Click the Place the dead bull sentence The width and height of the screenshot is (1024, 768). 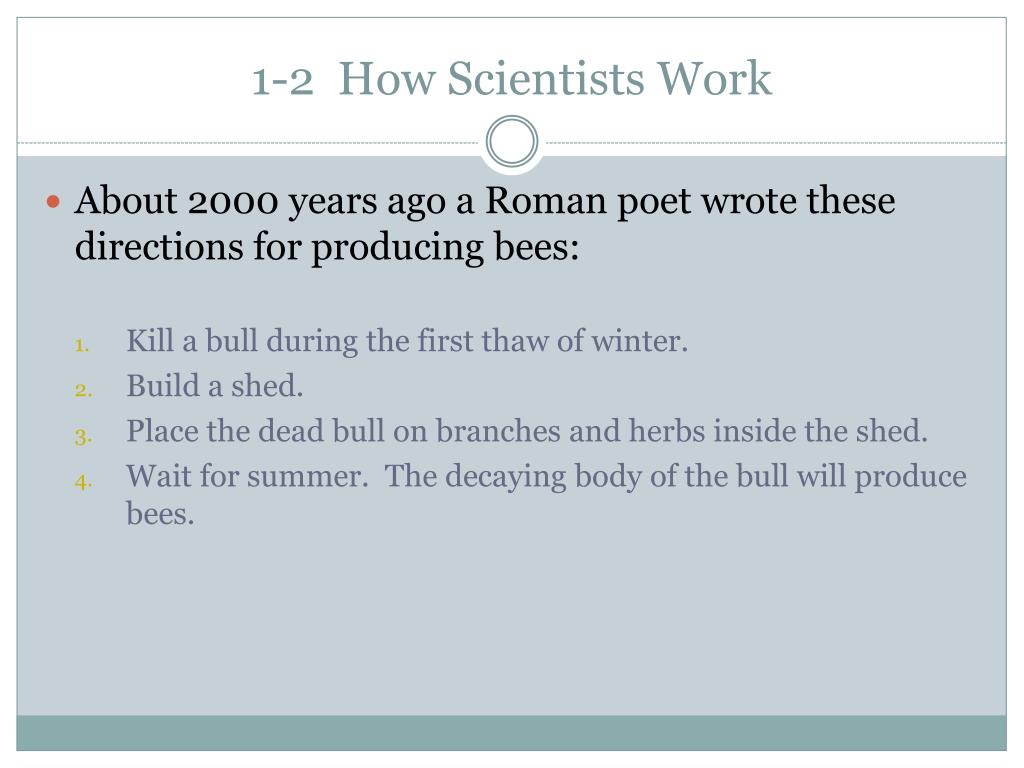point(527,431)
